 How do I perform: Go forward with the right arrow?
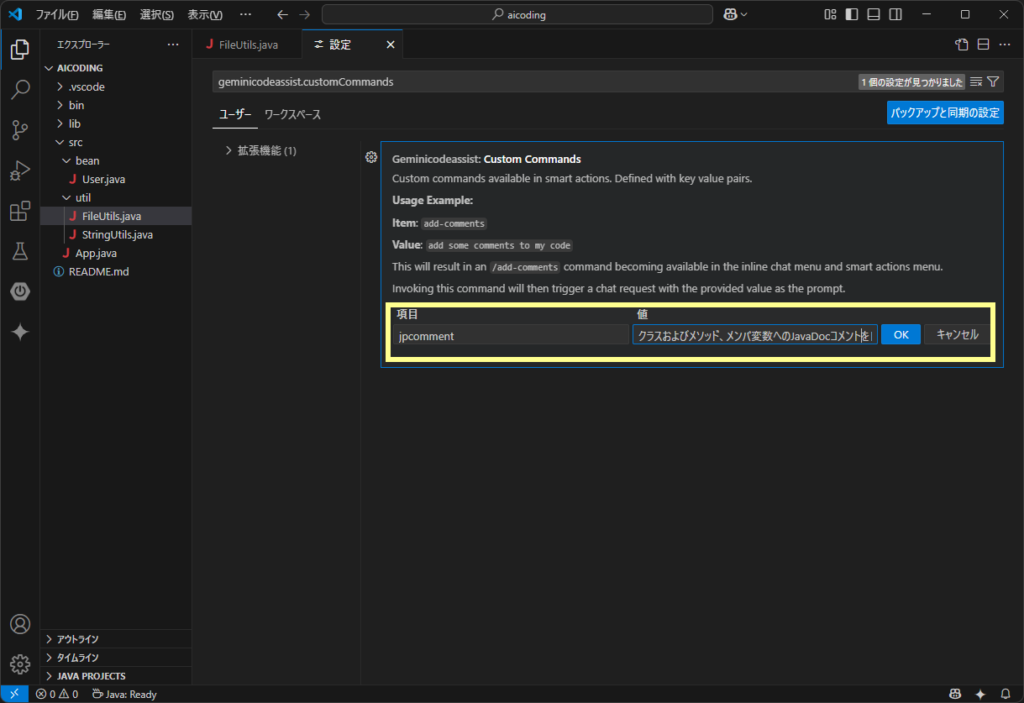304,14
